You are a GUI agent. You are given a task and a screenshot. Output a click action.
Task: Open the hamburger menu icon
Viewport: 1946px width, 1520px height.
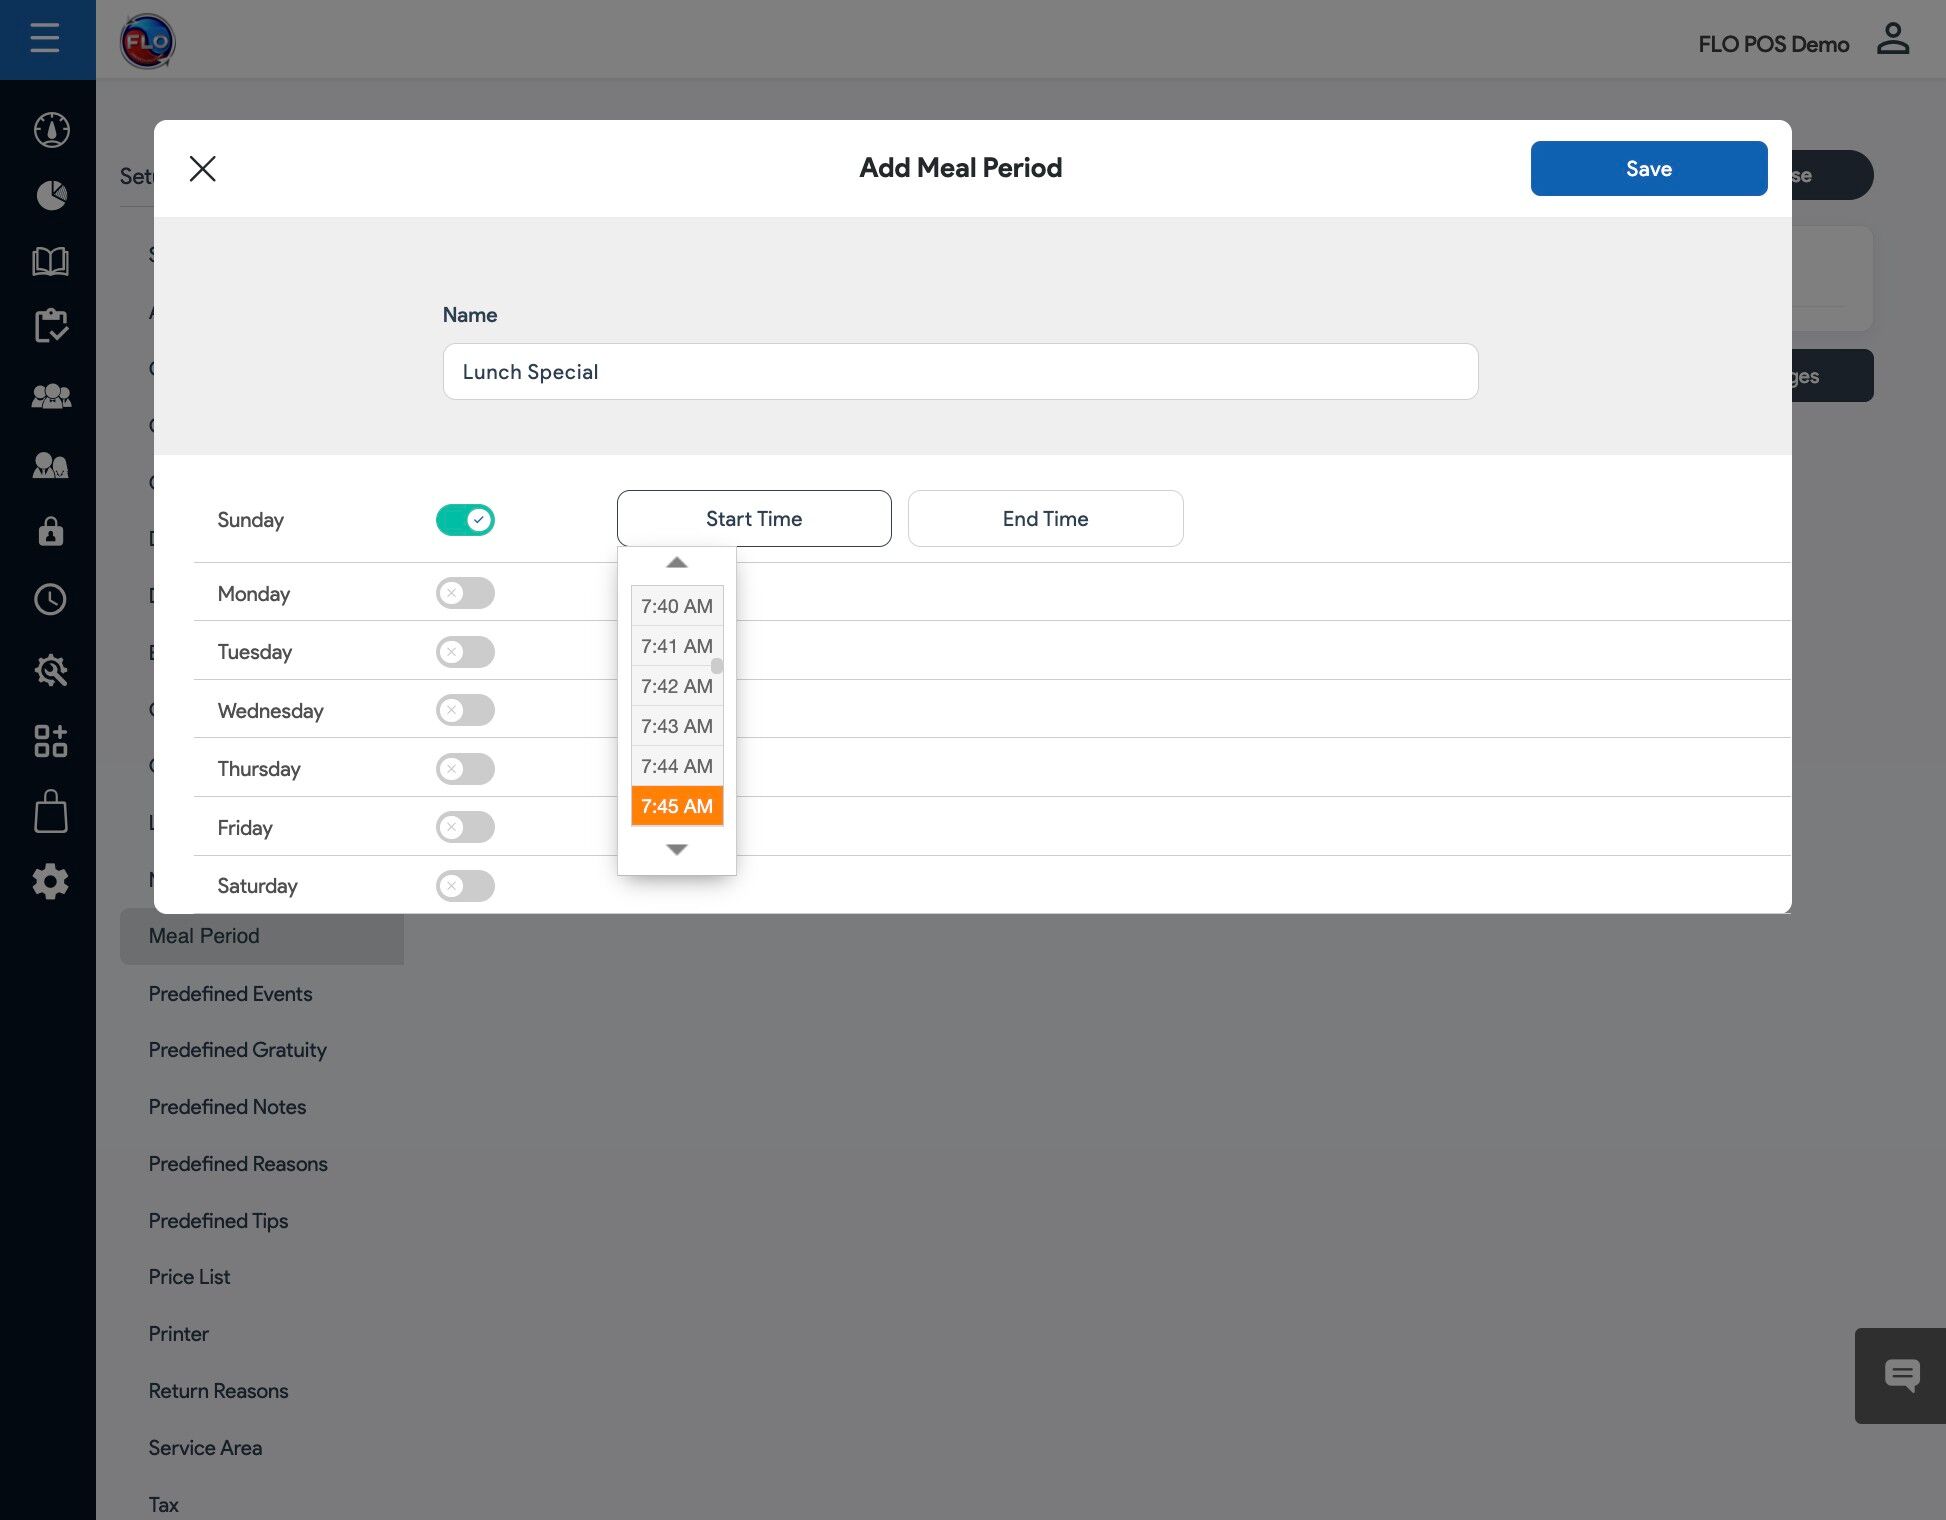pyautogui.click(x=45, y=39)
